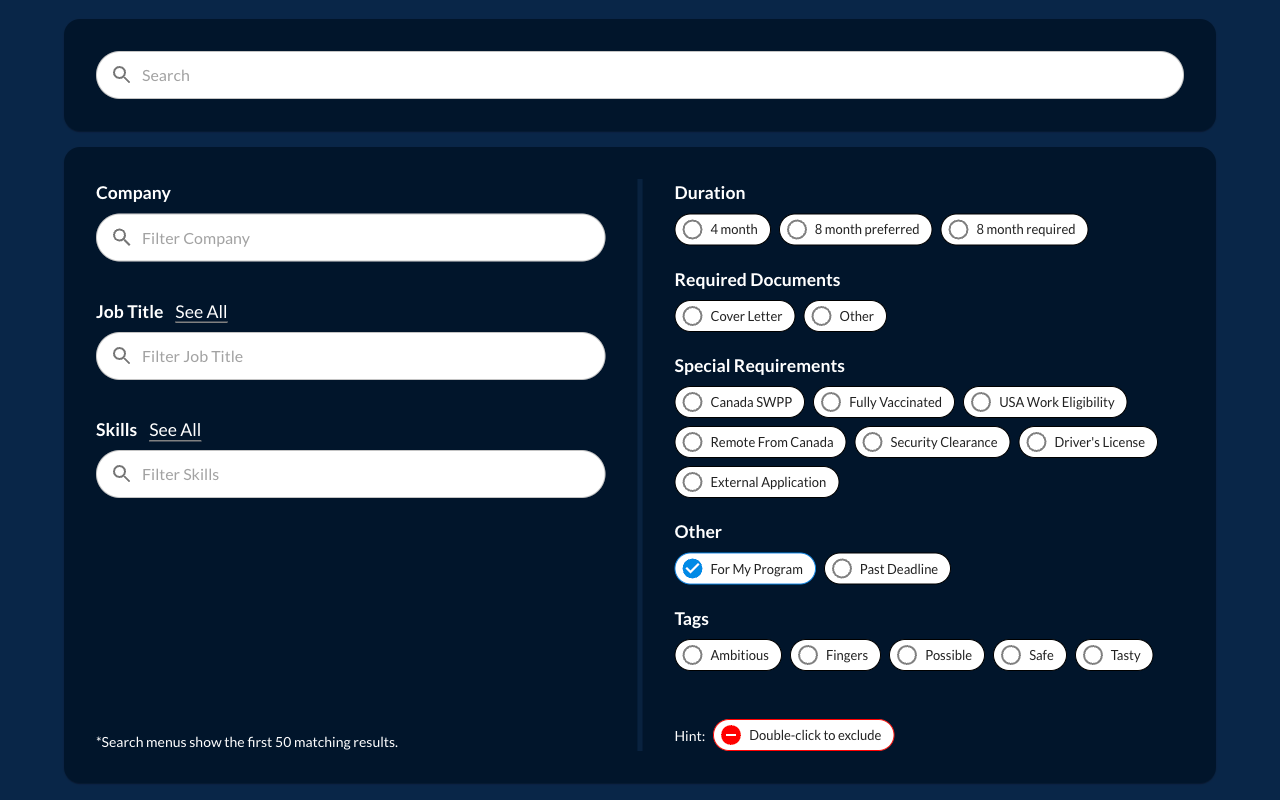Click the magnifier icon in main Search bar
Image resolution: width=1280 pixels, height=800 pixels.
pyautogui.click(x=122, y=75)
